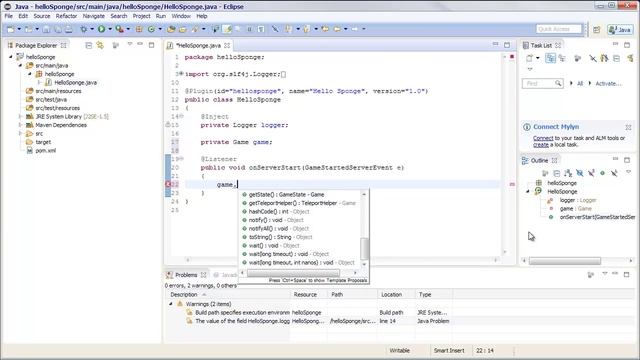Open the Refactor menu
640x360 pixels.
click(x=66, y=16)
